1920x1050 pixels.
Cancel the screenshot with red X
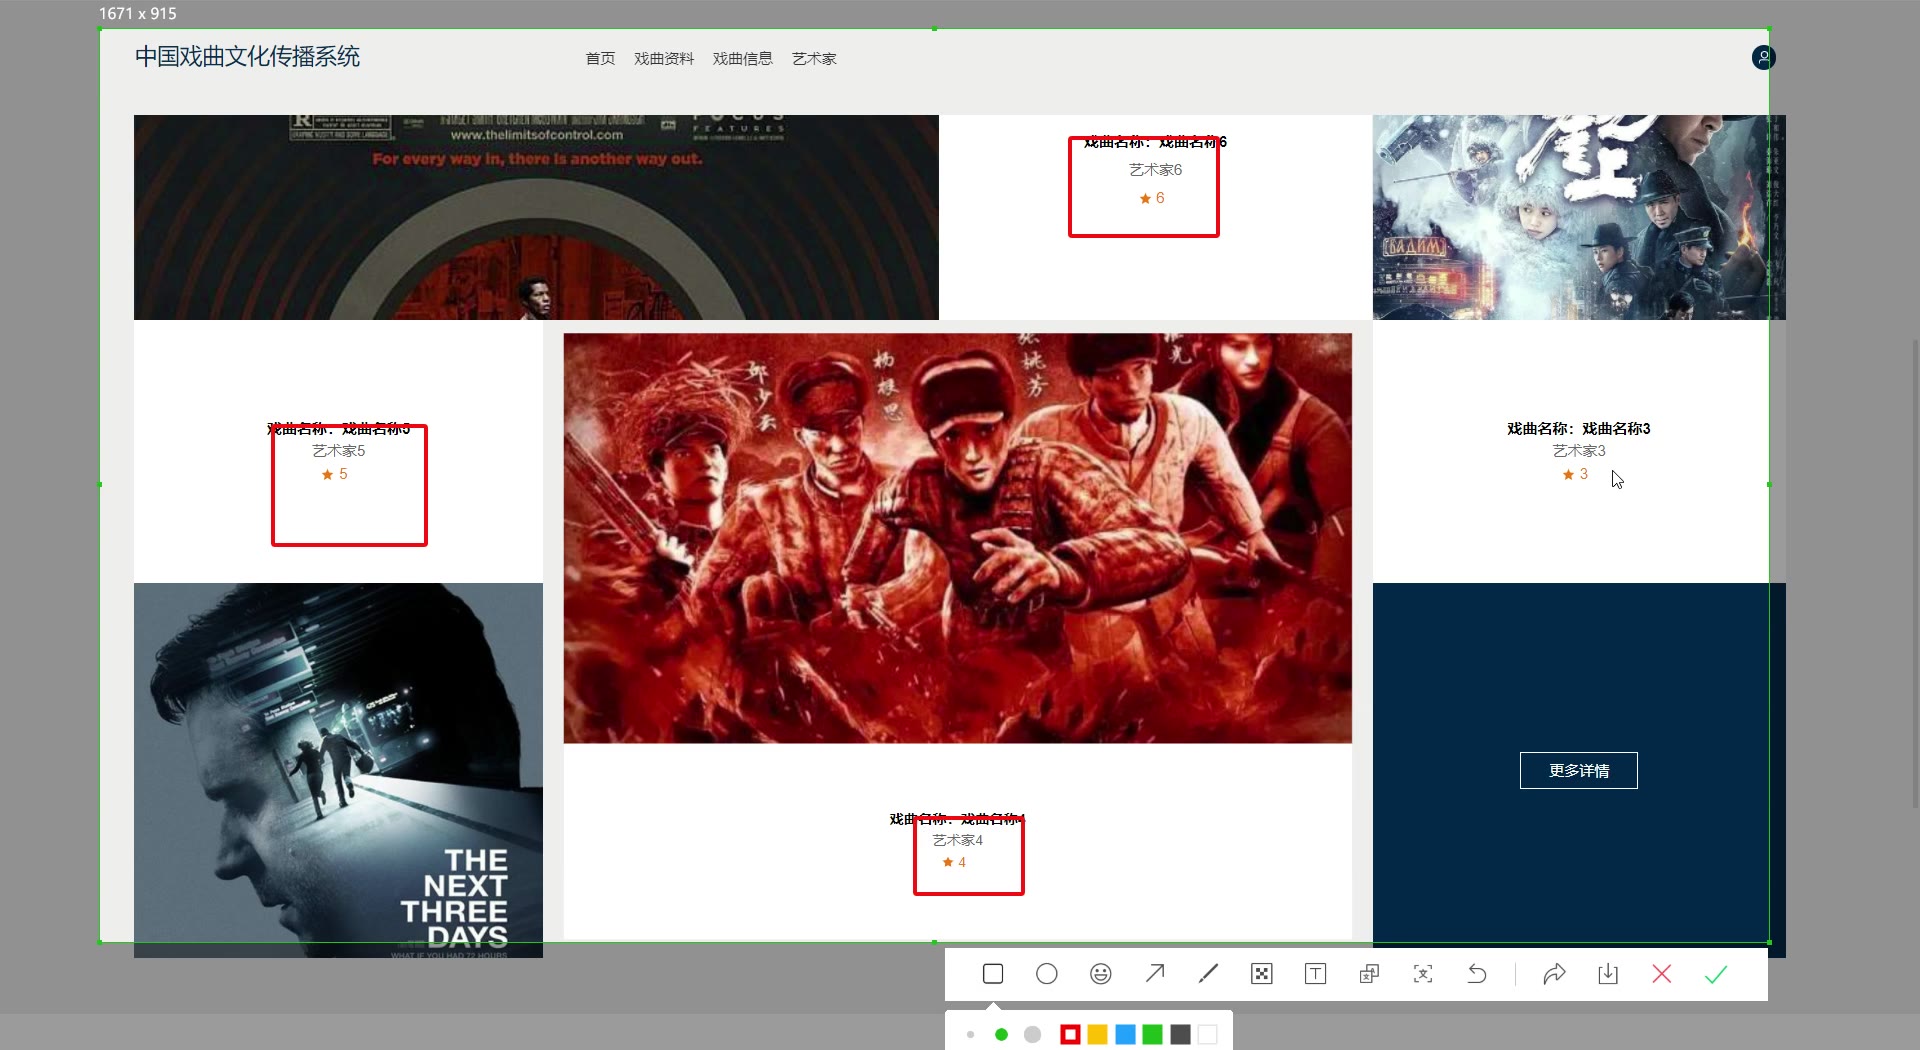tap(1662, 974)
